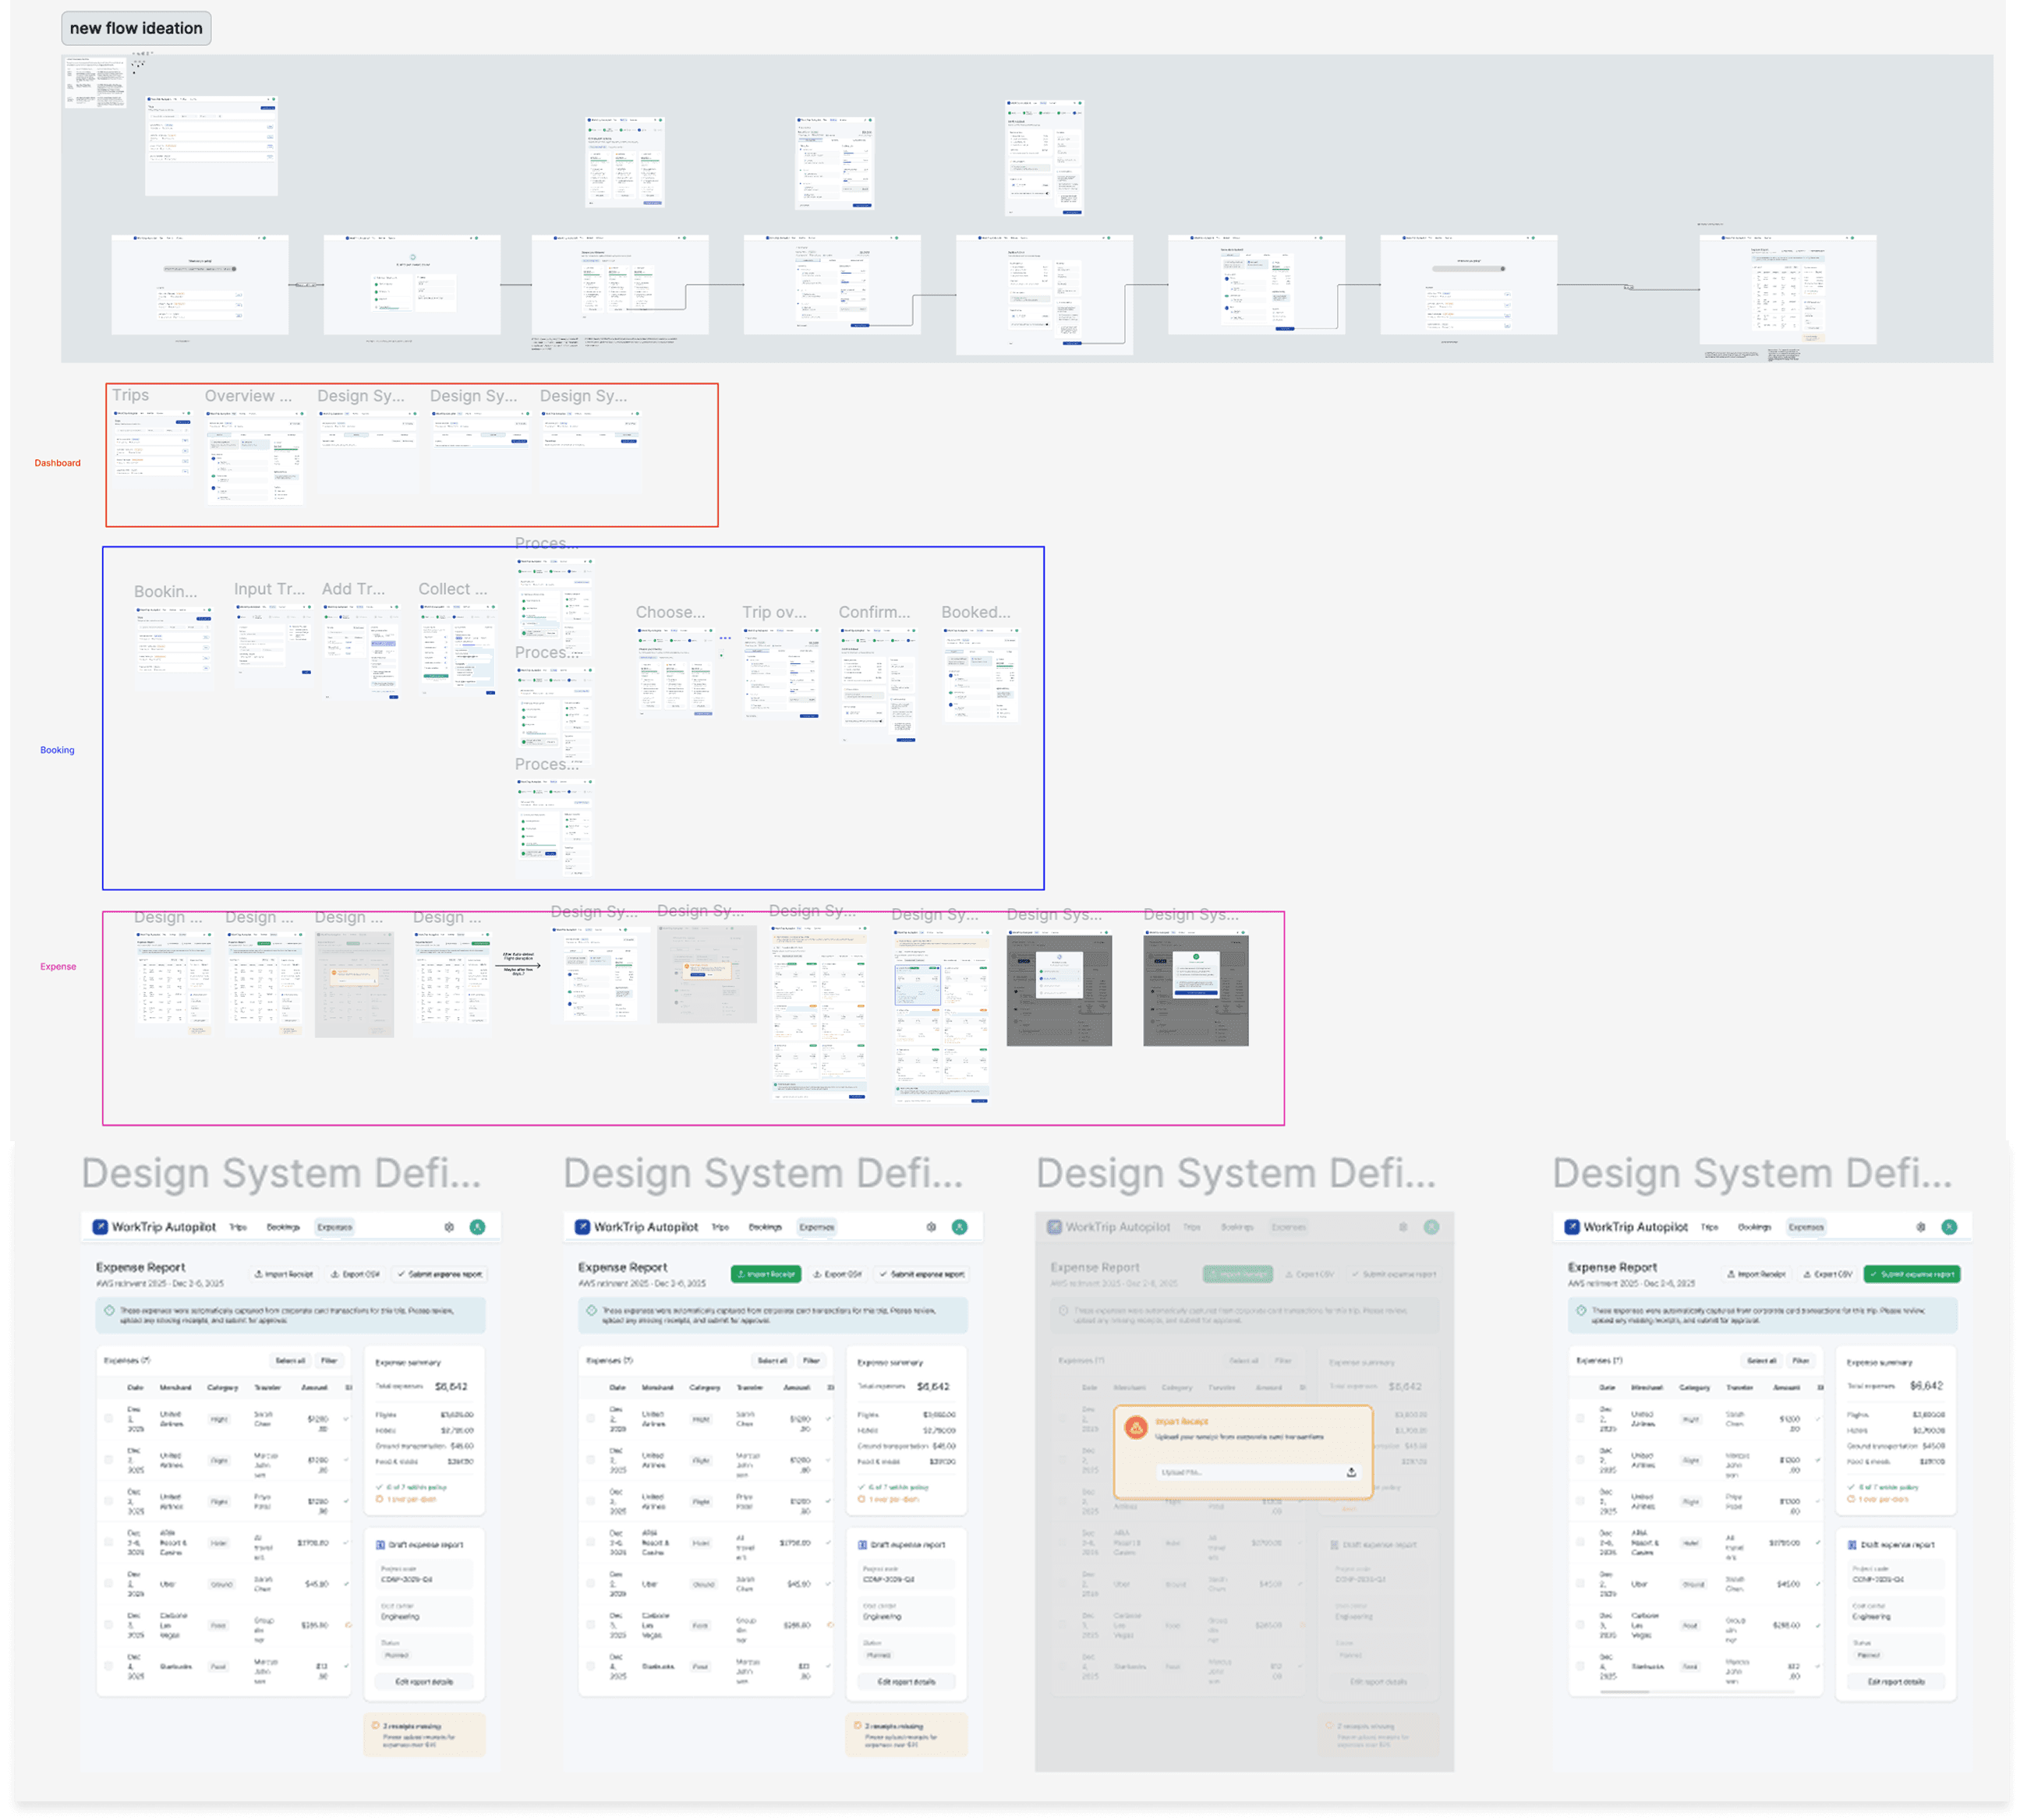Click user avatar in rightmost expense mockup header
This screenshot has width=2020, height=1820.
click(1949, 1227)
